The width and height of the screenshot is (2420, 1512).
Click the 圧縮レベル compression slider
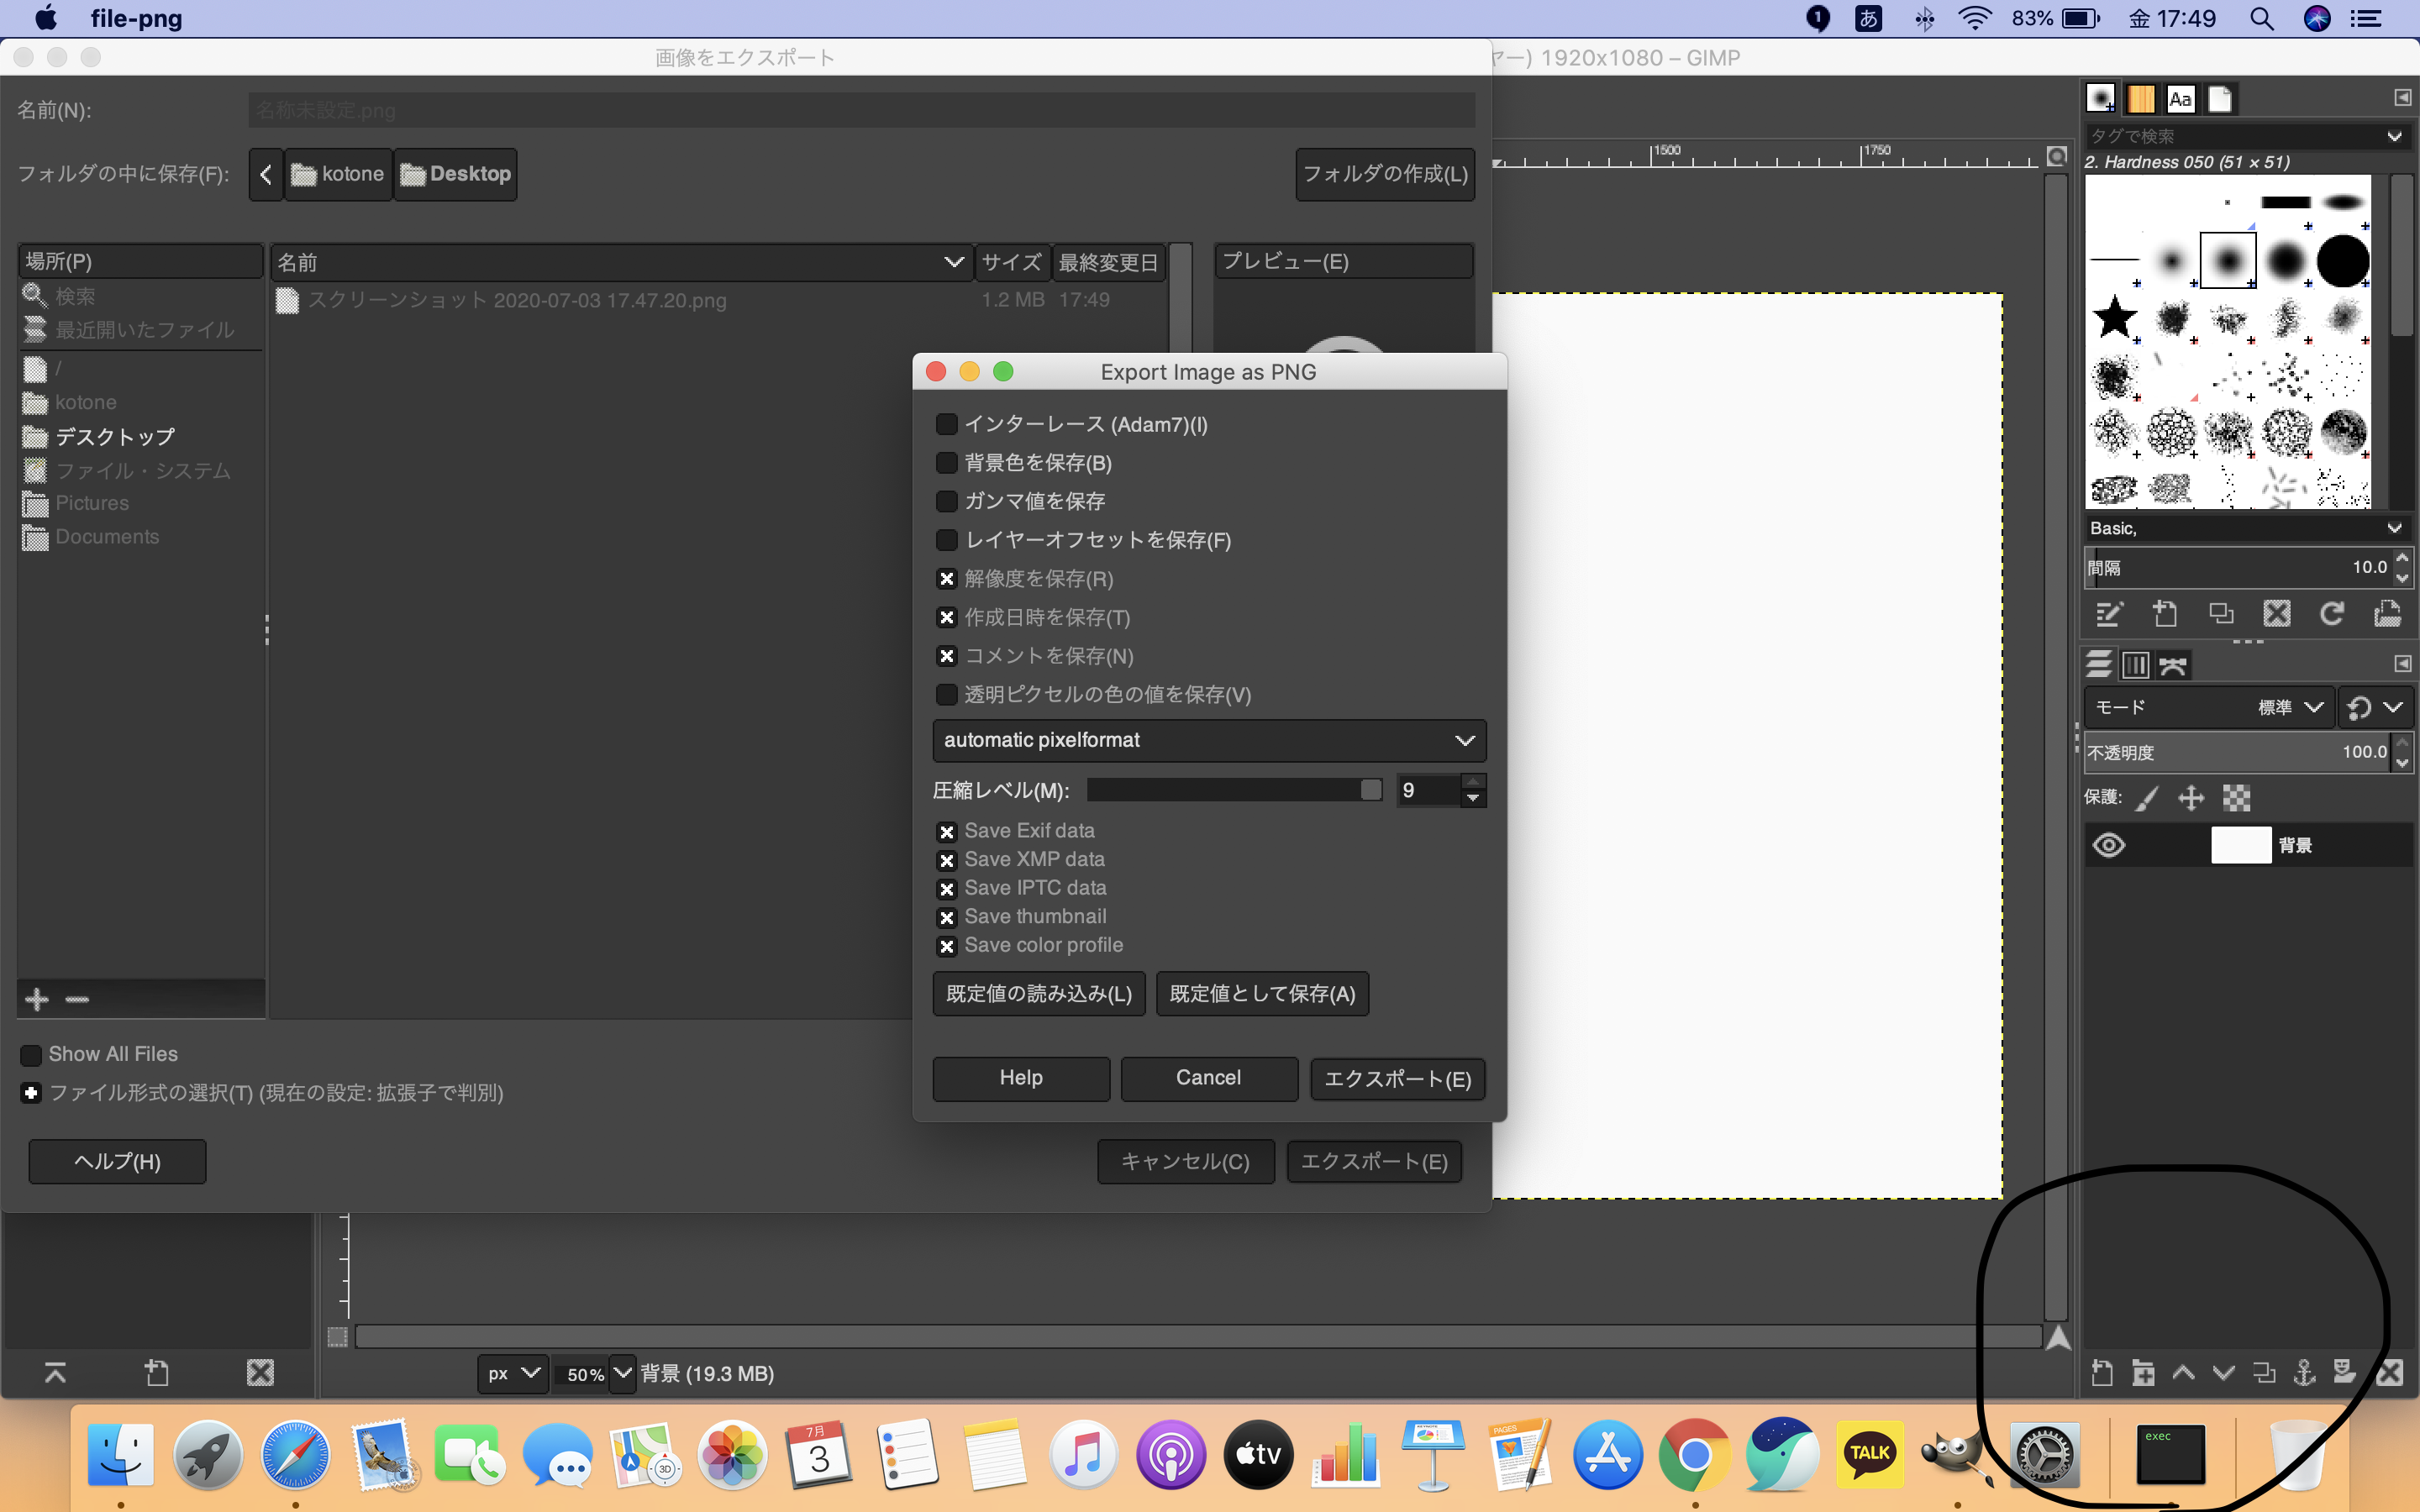(1234, 790)
